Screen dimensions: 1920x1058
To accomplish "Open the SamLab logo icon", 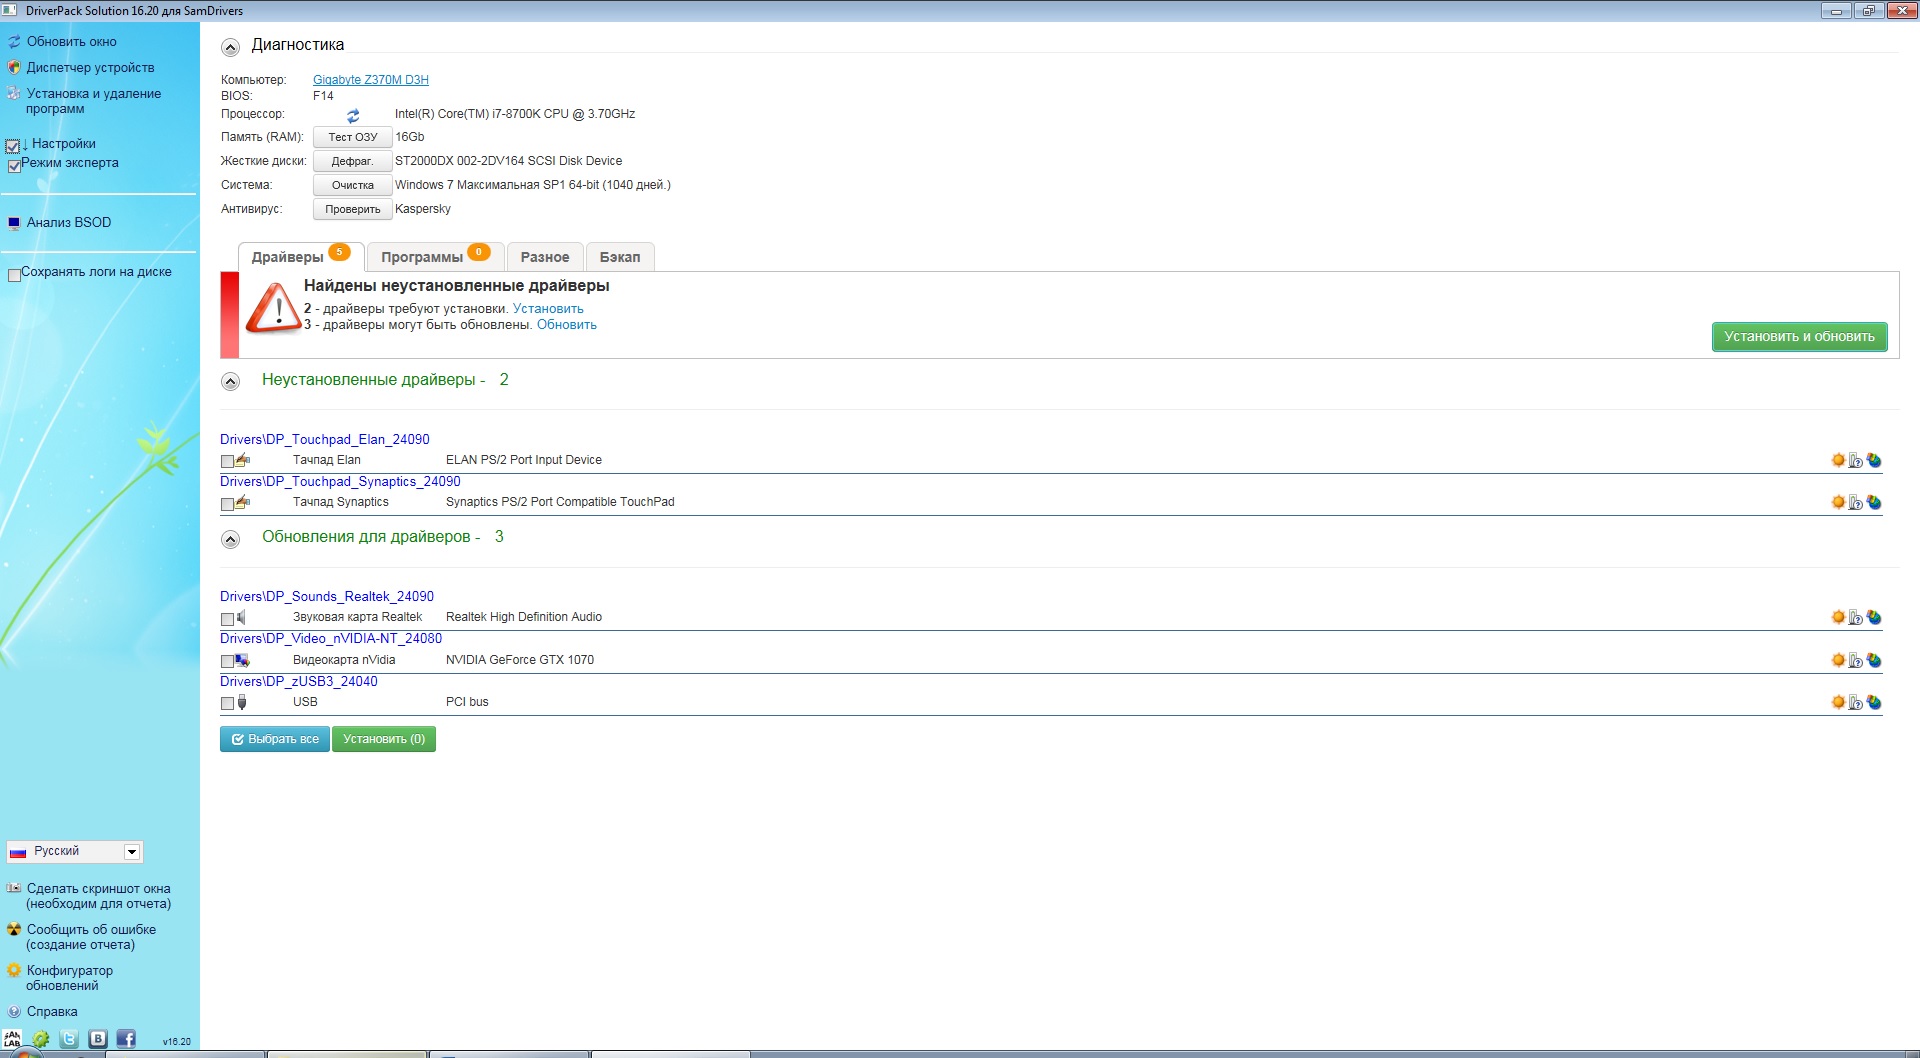I will pos(12,1040).
